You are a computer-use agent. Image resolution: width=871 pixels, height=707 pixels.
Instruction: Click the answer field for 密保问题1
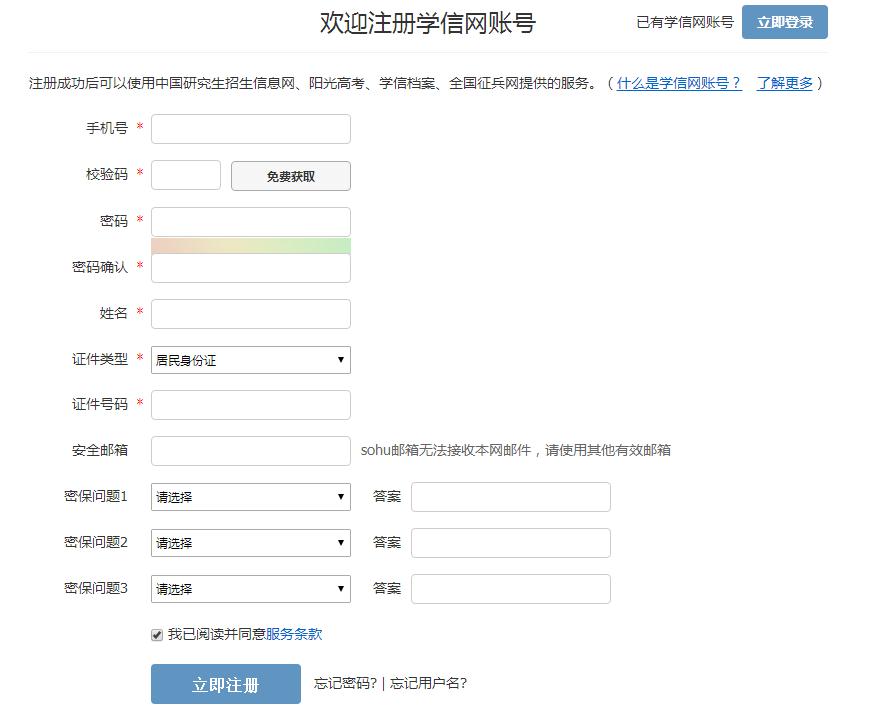coord(510,497)
